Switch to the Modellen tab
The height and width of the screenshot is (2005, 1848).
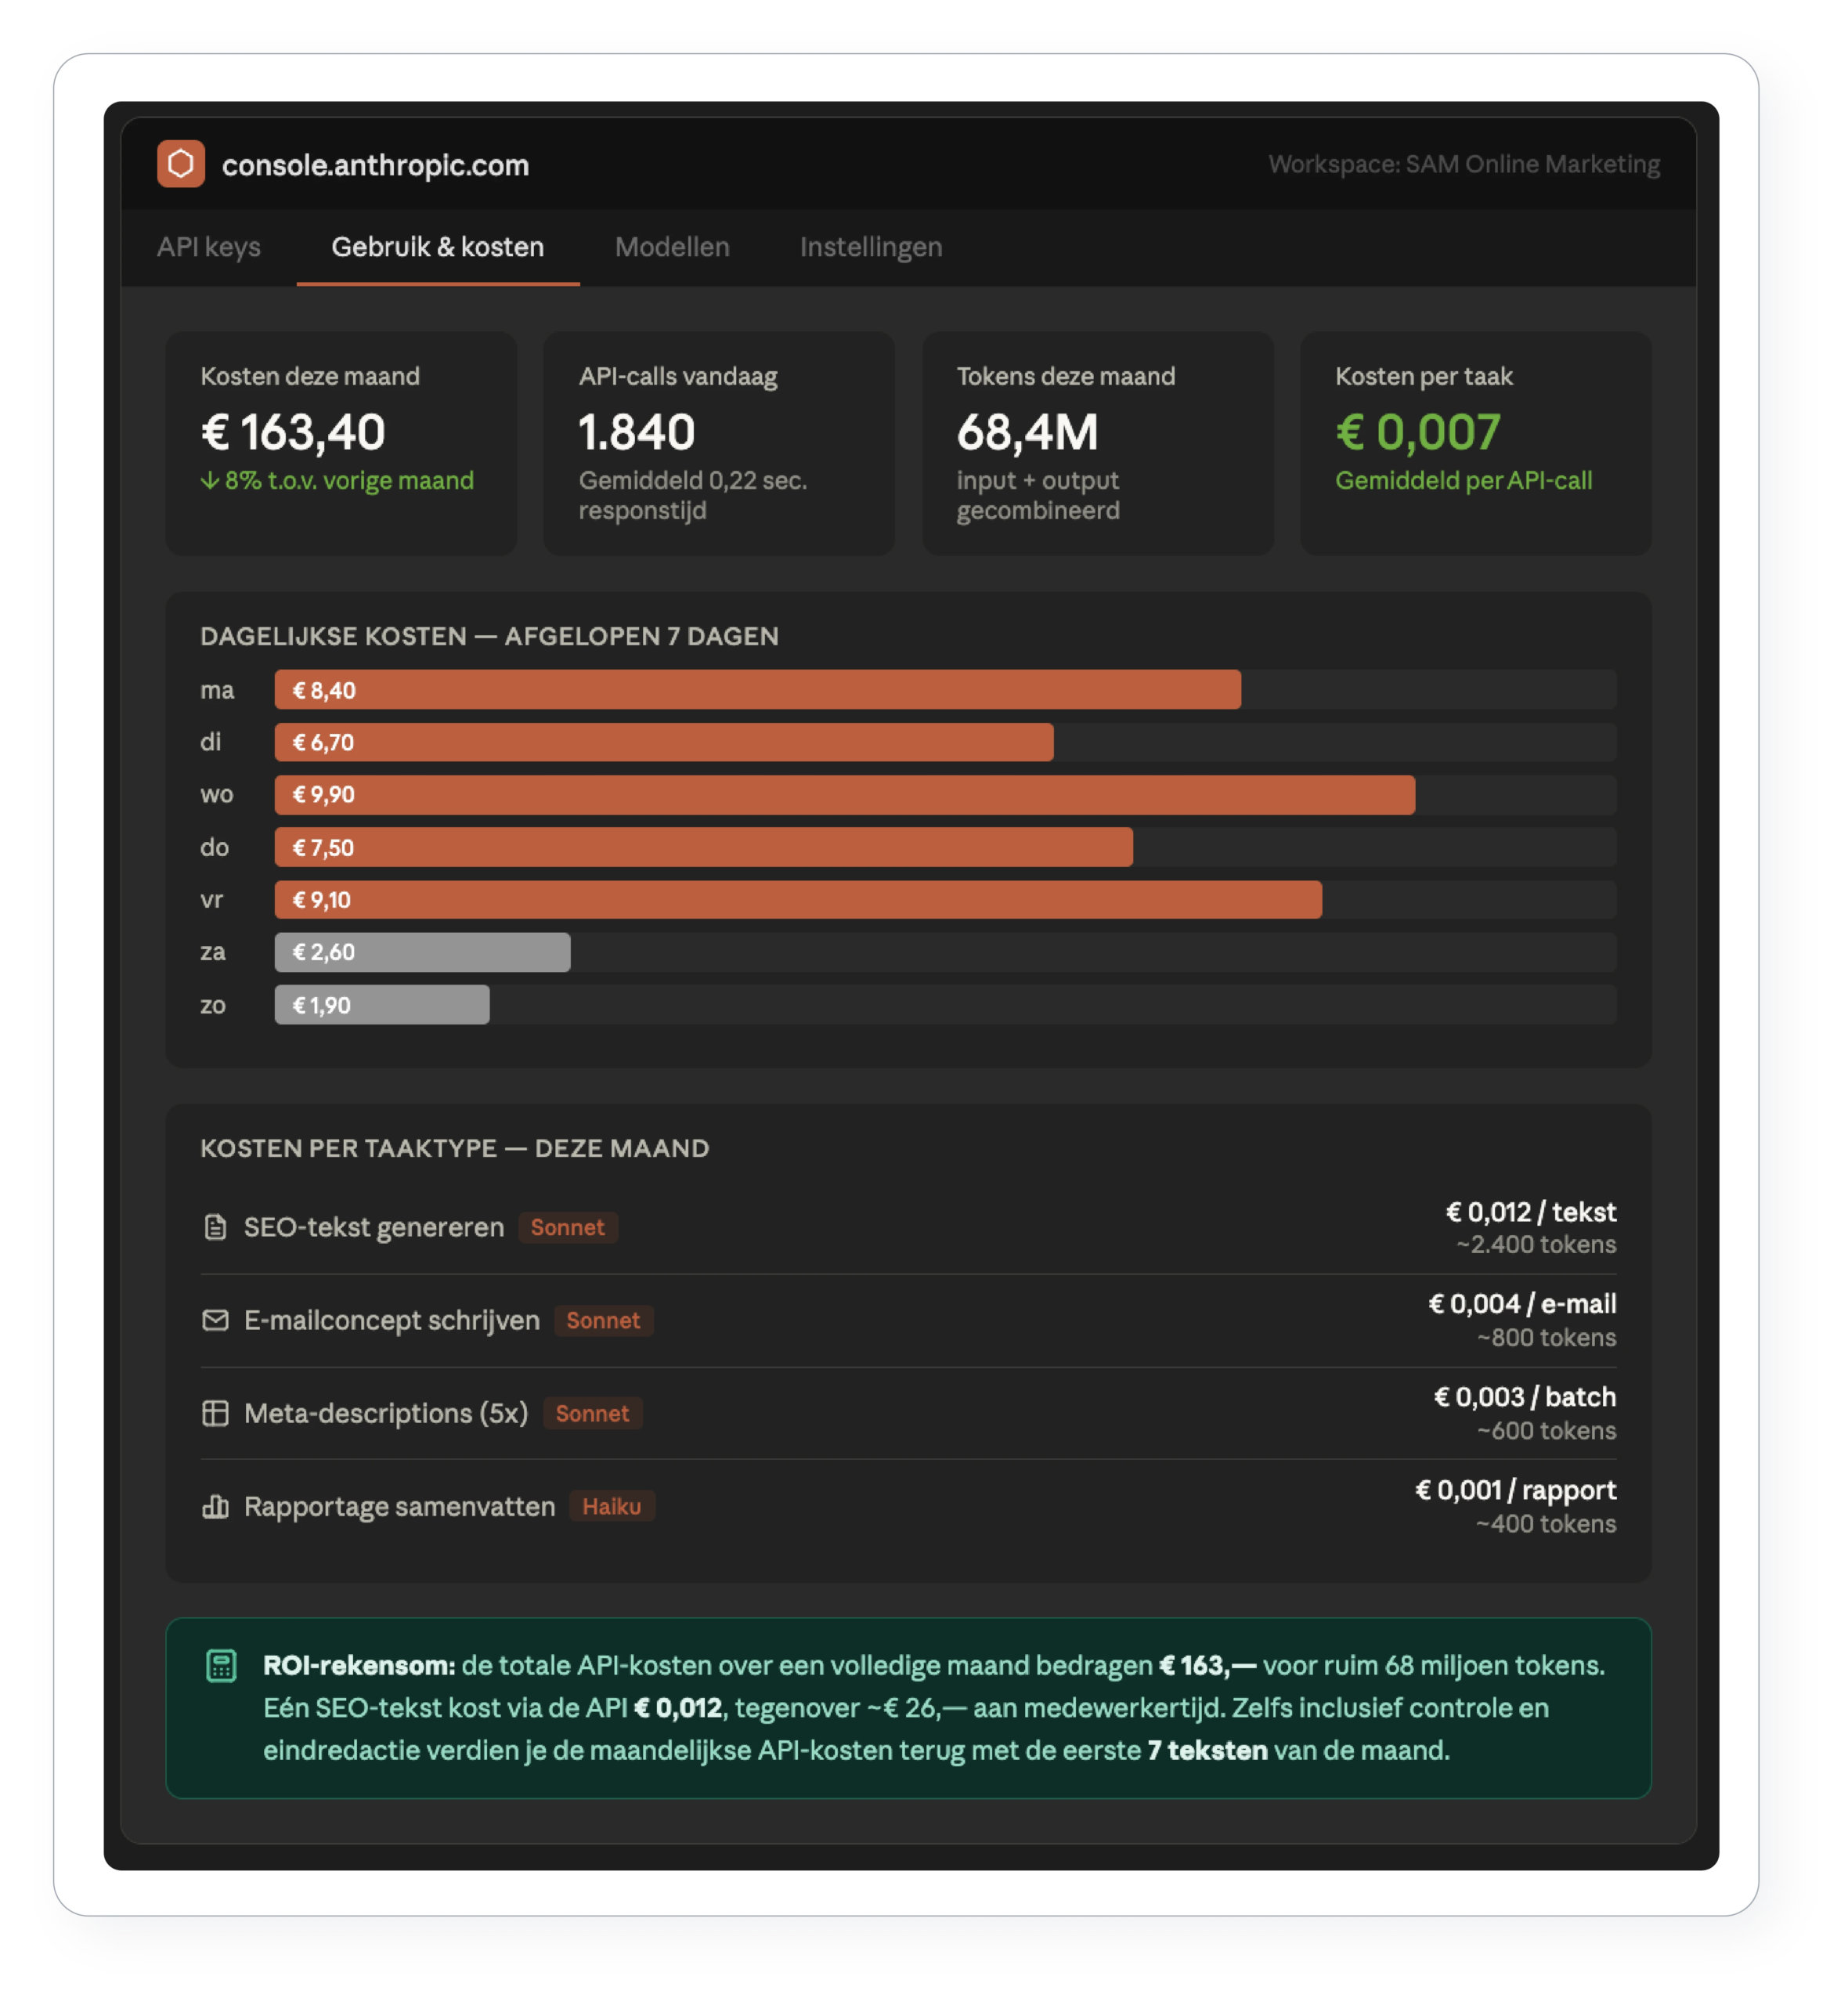coord(673,247)
